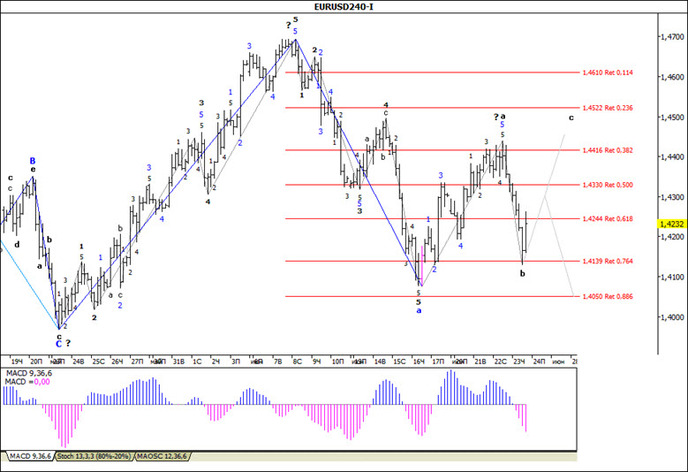The image size is (688, 472).
Task: Click the 16Ч date on time axis
Action: pyautogui.click(x=419, y=361)
